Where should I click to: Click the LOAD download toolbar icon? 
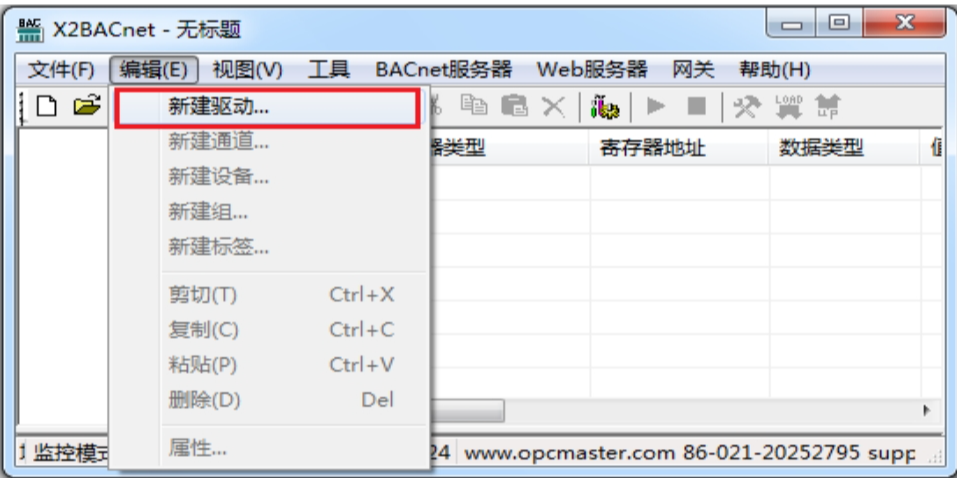(x=788, y=107)
